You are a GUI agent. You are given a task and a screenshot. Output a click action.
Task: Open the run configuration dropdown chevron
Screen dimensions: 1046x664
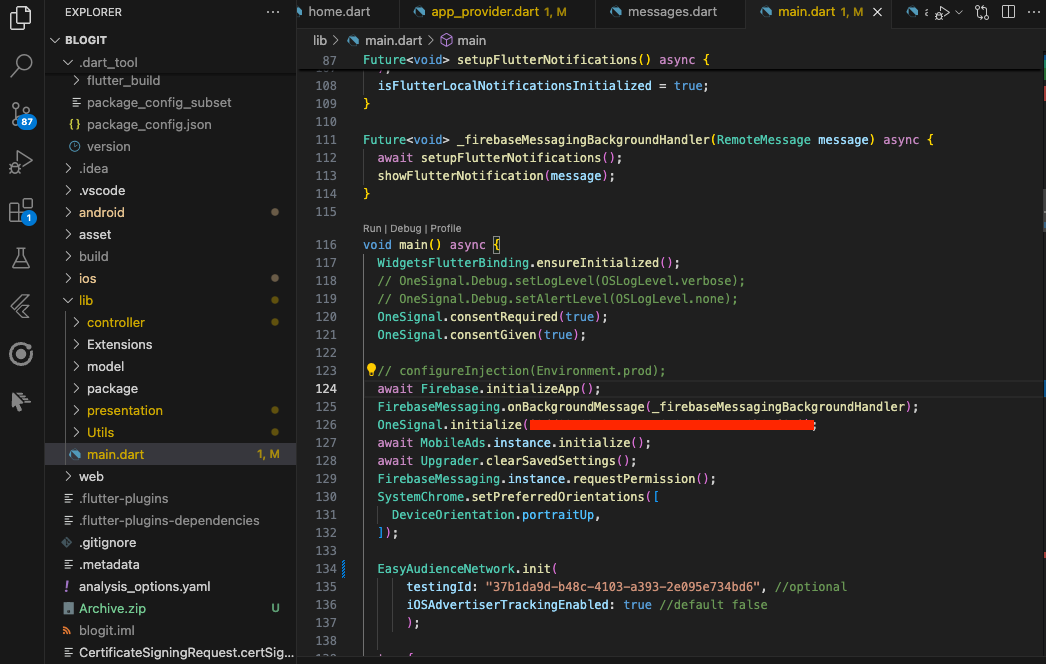pyautogui.click(x=958, y=12)
